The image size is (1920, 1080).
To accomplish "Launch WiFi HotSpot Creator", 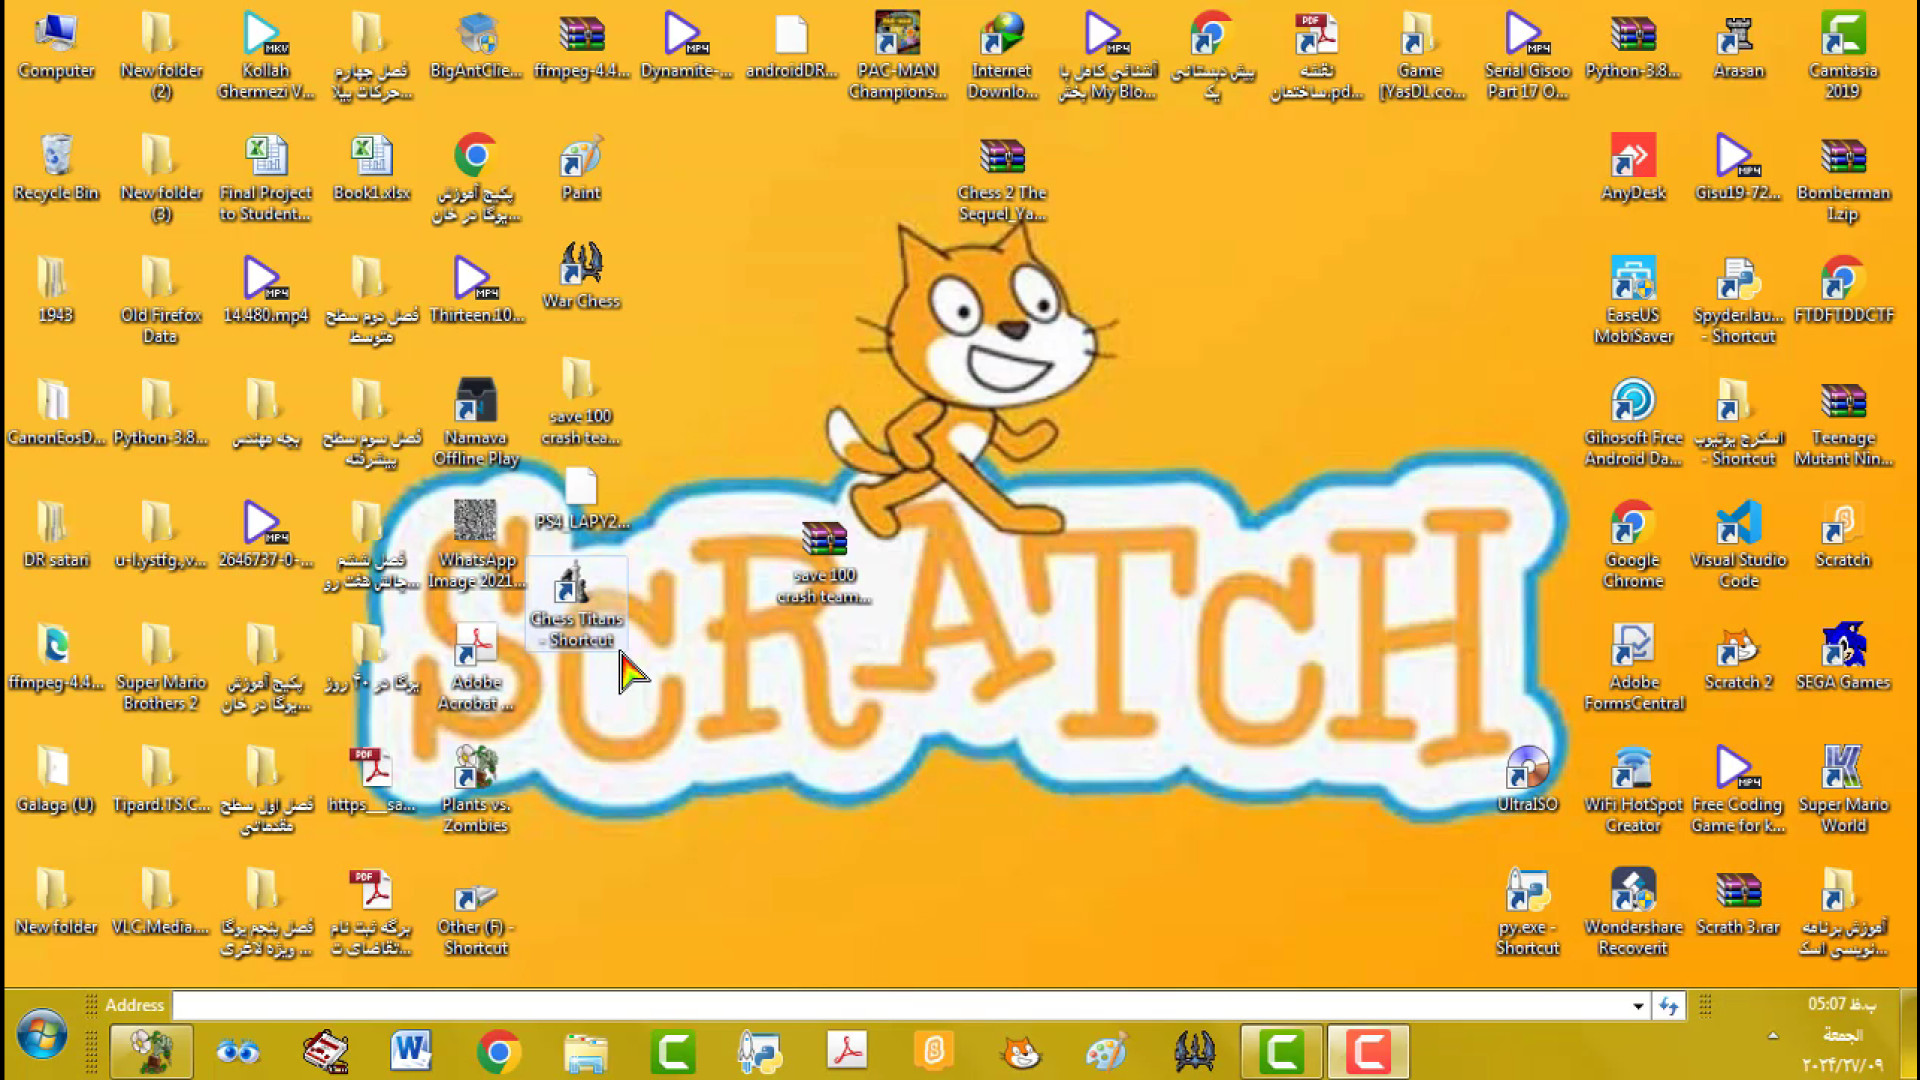I will [x=1633, y=790].
